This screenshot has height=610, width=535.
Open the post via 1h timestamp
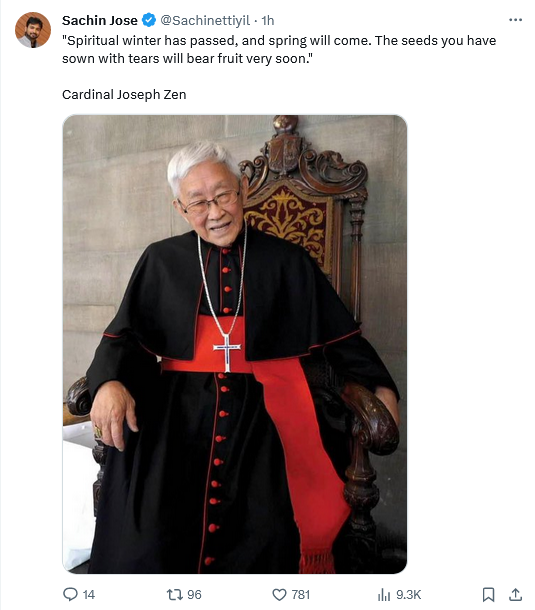268,20
